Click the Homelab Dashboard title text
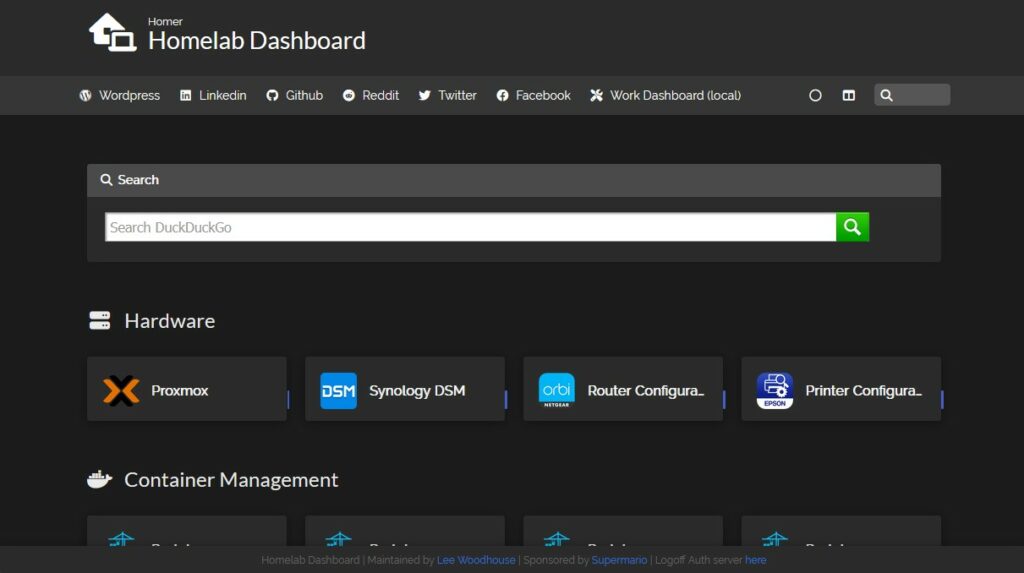The image size is (1024, 573). coord(257,41)
